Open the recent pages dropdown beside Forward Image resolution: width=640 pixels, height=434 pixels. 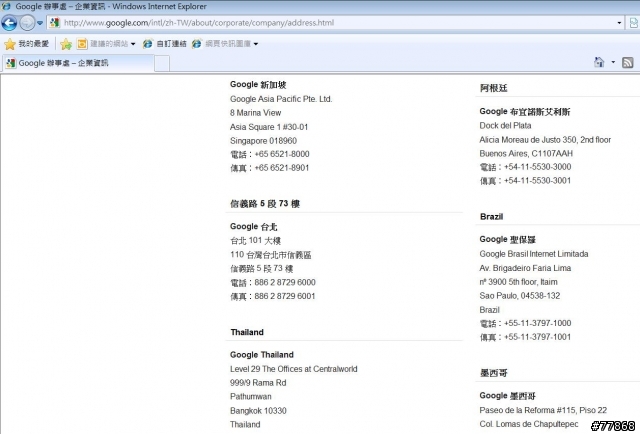(x=40, y=23)
